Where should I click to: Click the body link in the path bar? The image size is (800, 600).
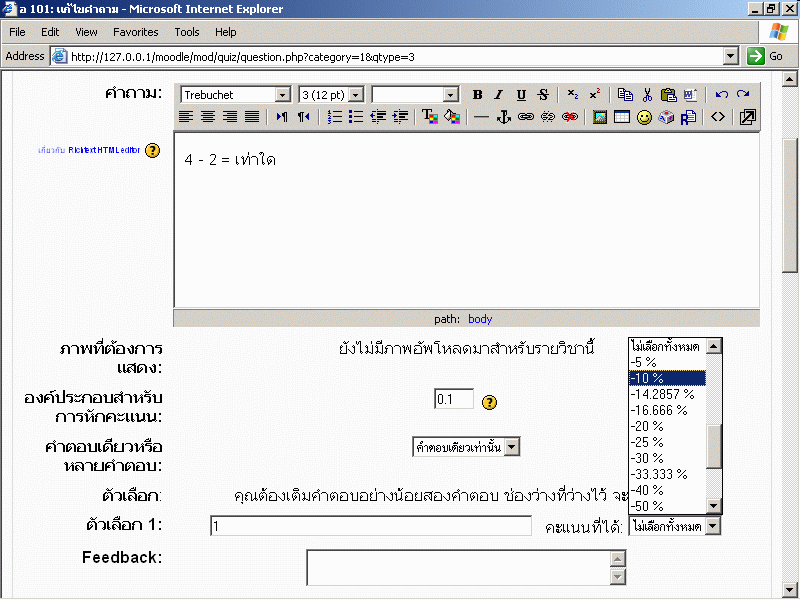click(x=480, y=319)
